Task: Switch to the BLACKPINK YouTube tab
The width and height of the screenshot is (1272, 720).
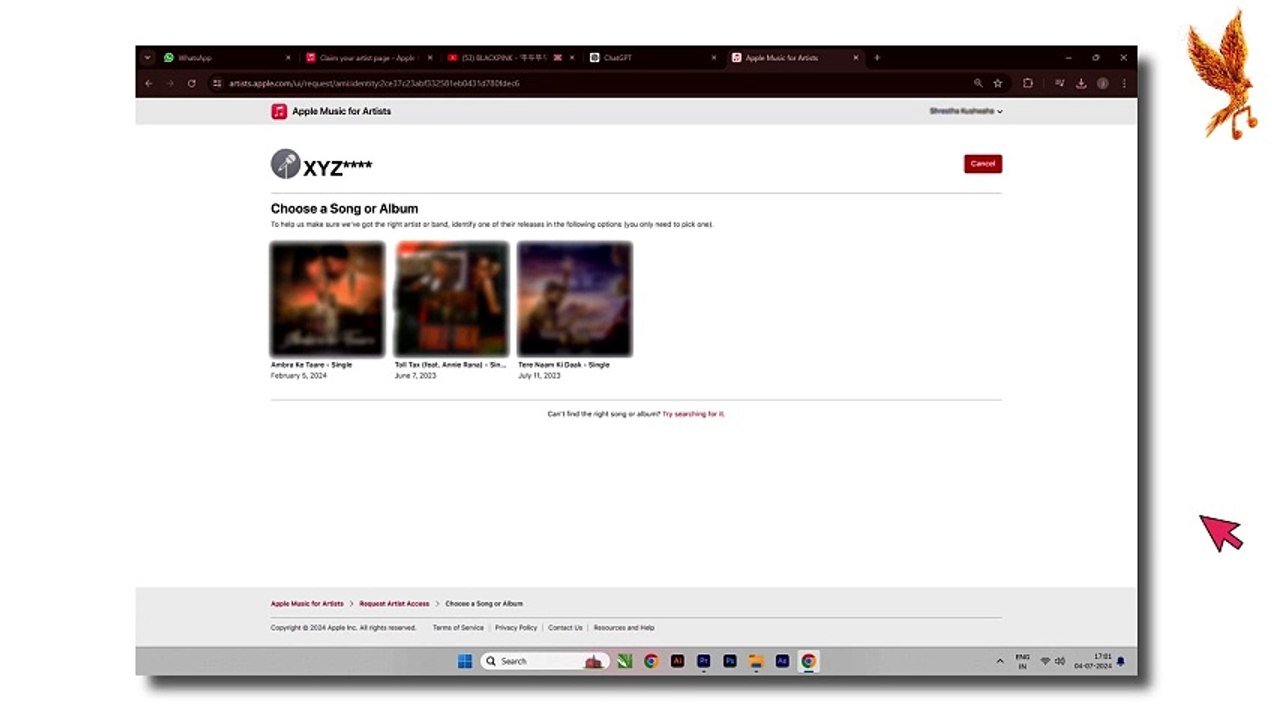Action: pos(511,58)
